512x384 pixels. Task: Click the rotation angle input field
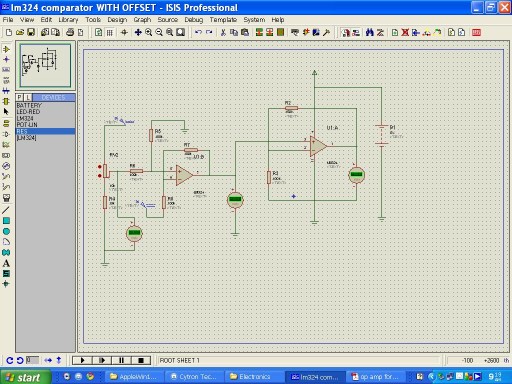(x=32, y=360)
